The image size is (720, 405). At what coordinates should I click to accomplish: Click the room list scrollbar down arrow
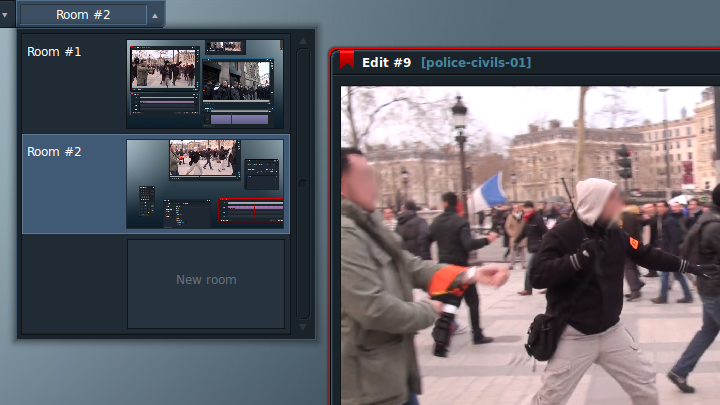click(x=303, y=327)
